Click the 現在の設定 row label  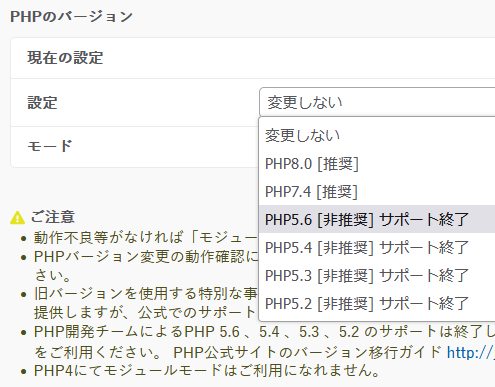point(65,58)
